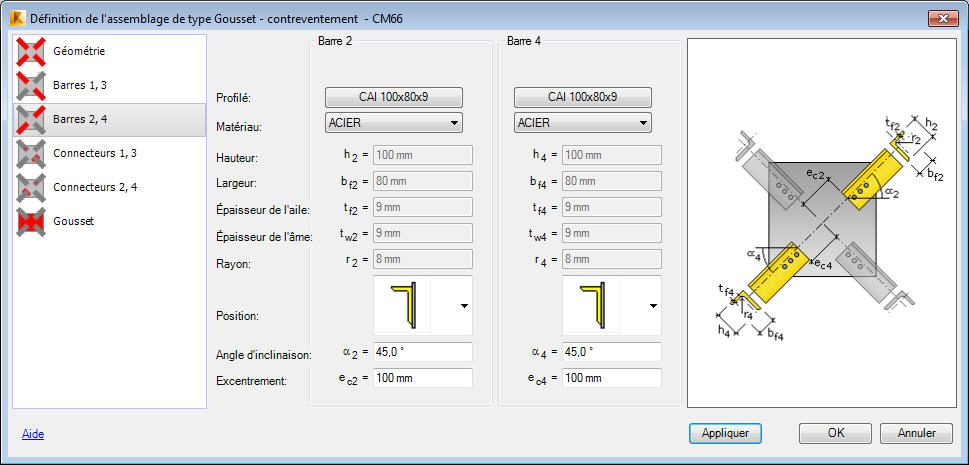Select the Géométrie section icon

point(31,51)
